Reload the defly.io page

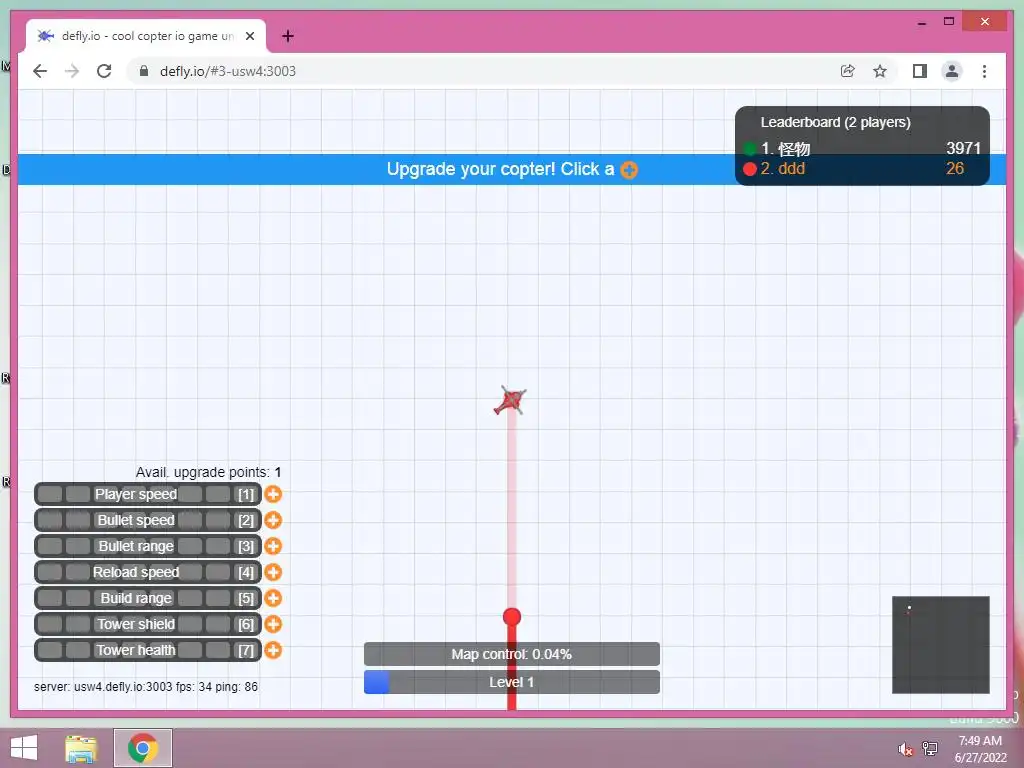point(104,71)
